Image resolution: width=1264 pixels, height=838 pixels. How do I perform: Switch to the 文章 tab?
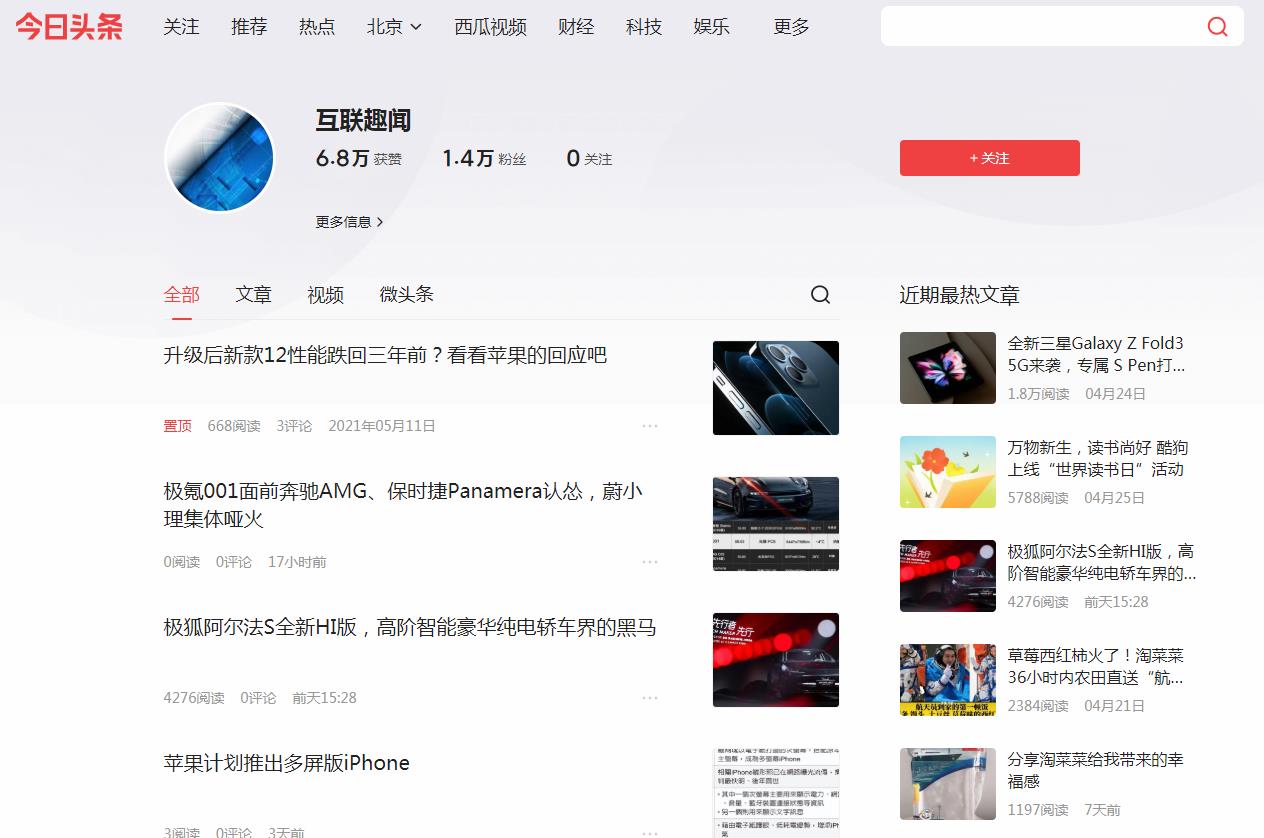point(254,295)
